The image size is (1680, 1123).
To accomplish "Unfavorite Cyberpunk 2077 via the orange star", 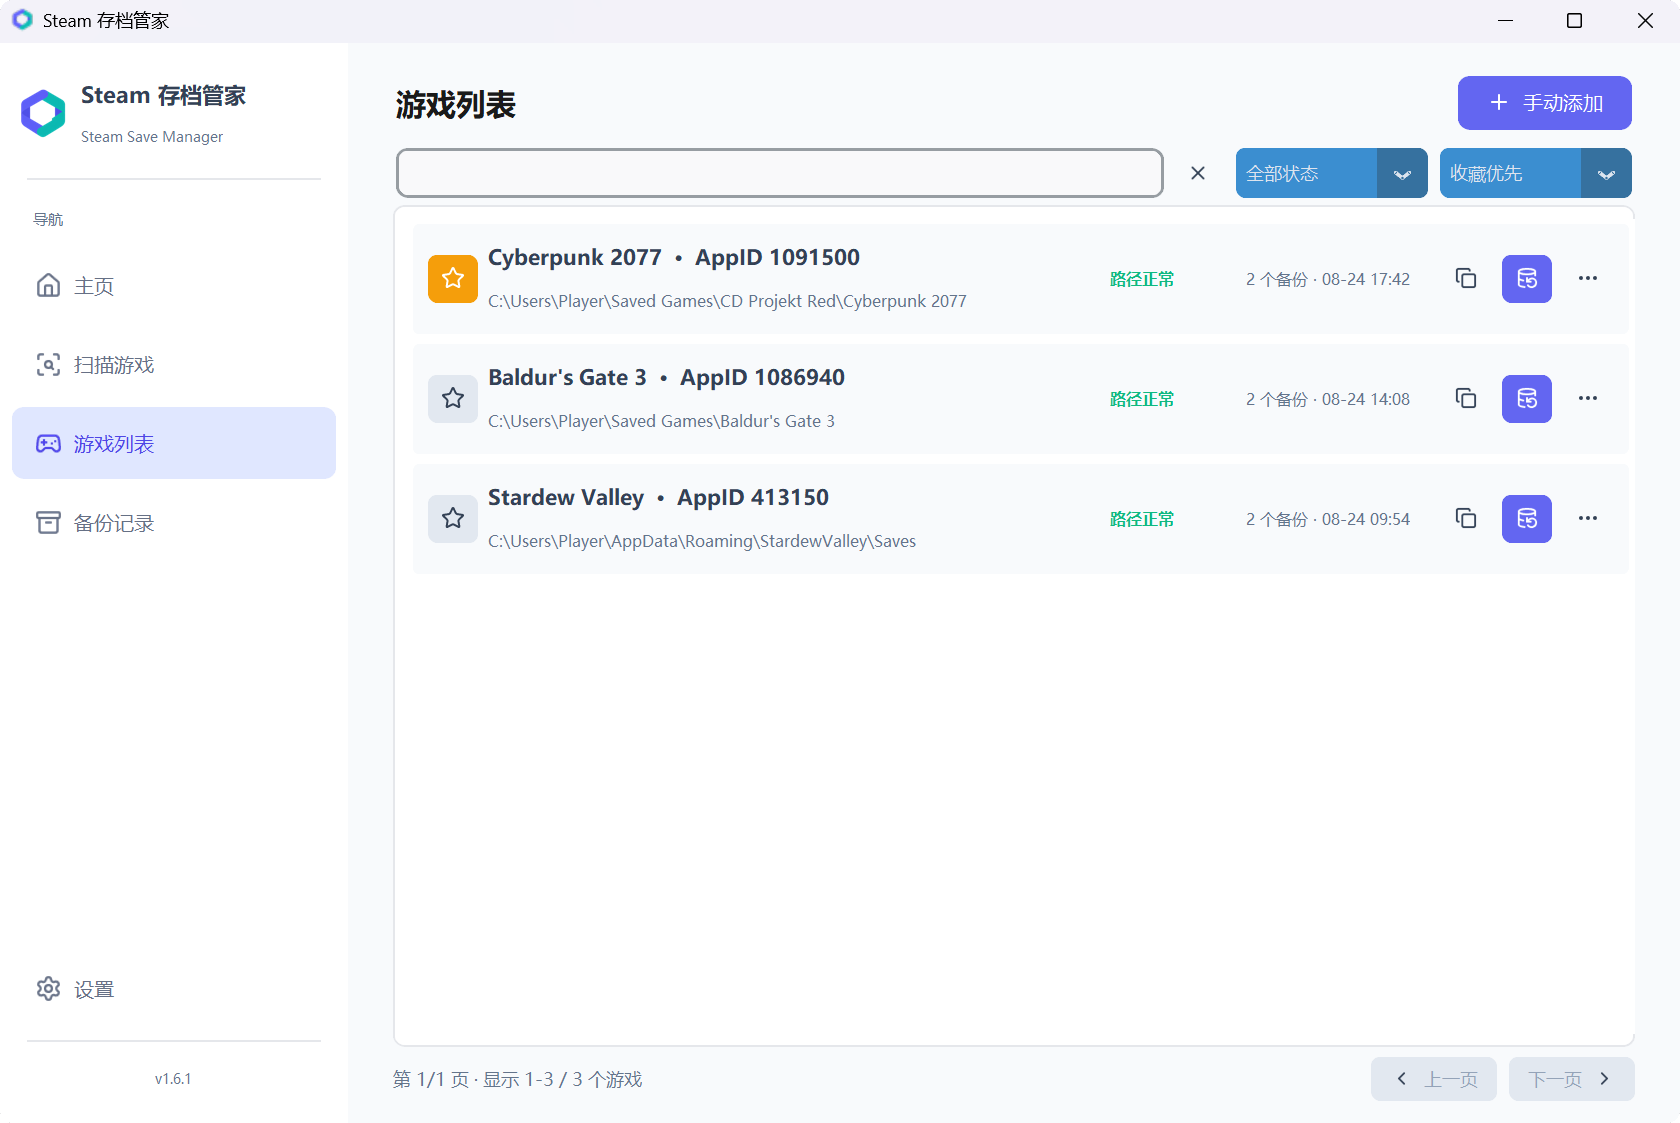I will (453, 278).
